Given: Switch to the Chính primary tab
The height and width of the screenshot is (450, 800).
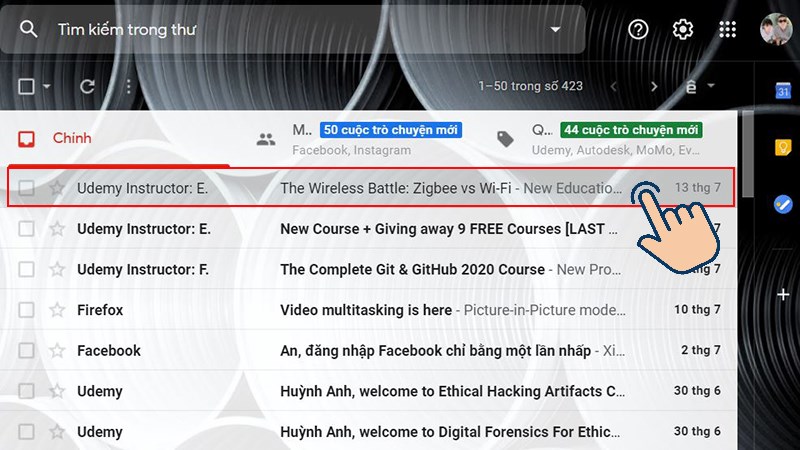Looking at the screenshot, I should [x=72, y=138].
